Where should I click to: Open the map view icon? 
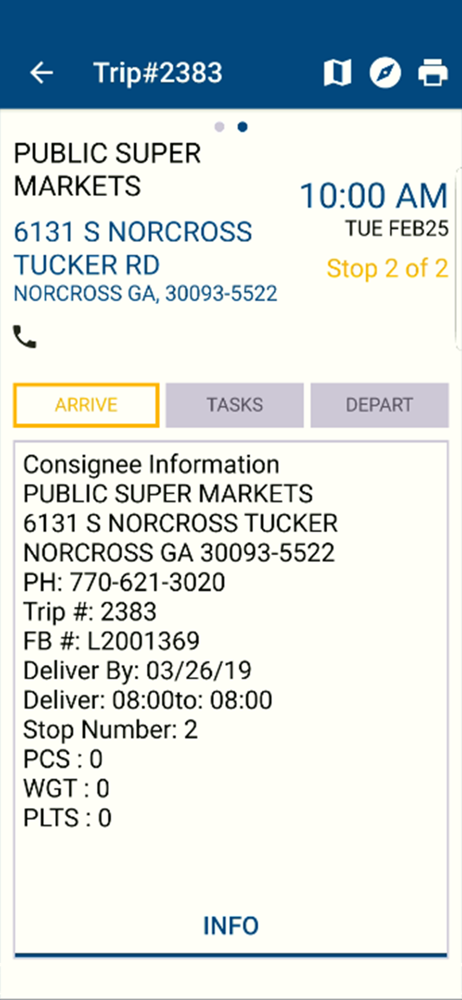[x=337, y=73]
